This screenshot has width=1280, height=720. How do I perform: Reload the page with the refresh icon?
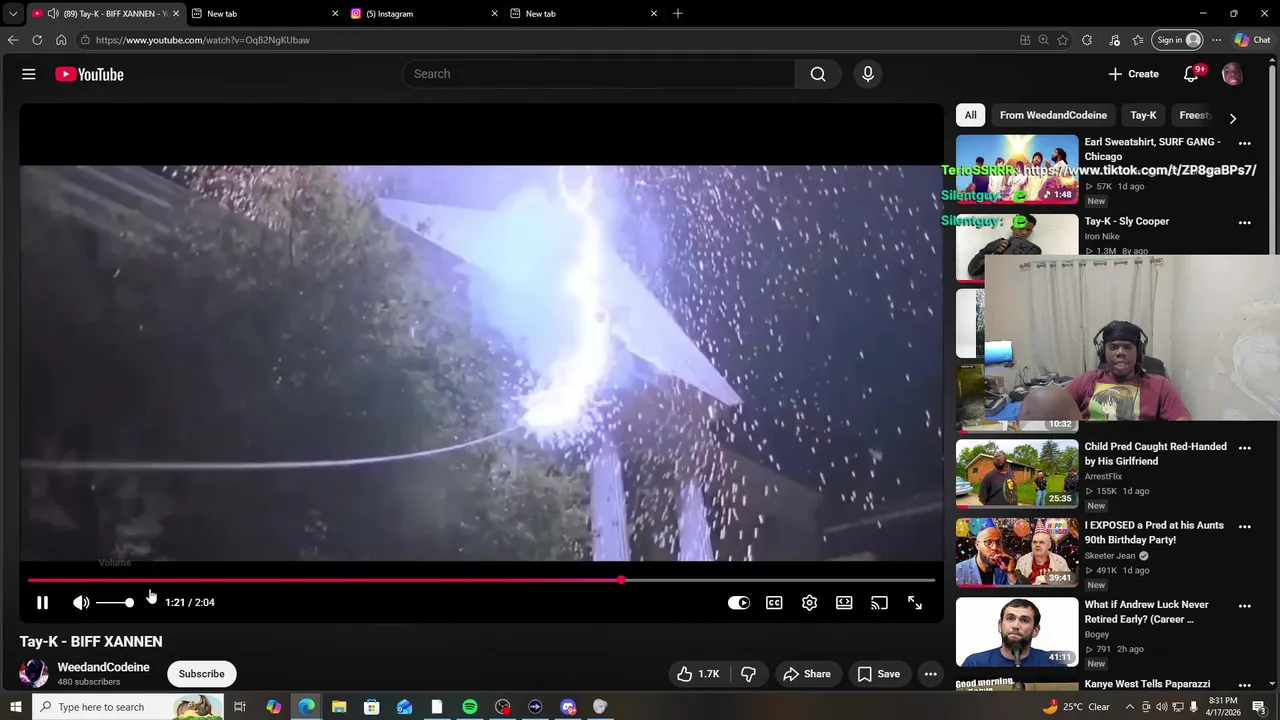[37, 40]
